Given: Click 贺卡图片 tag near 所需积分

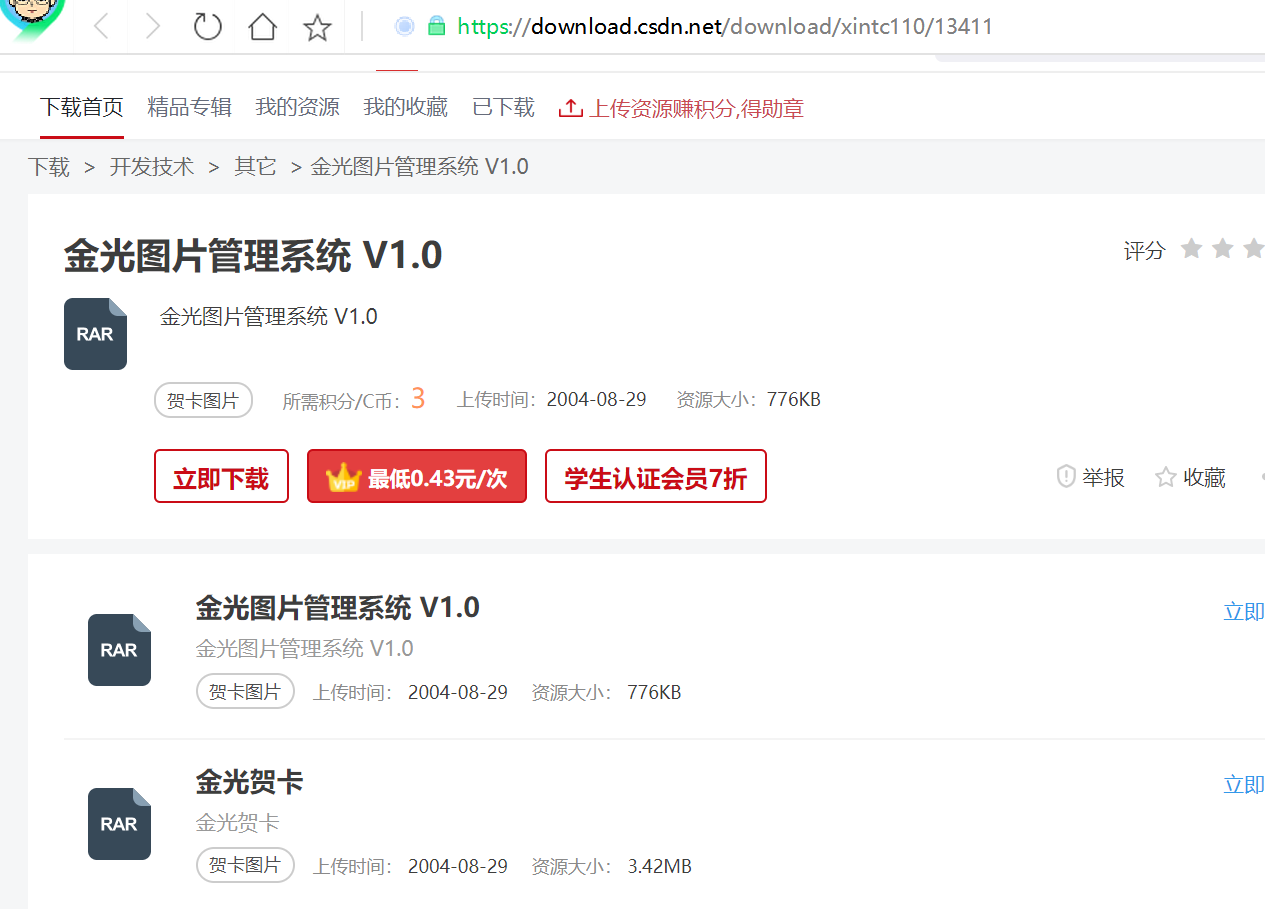Looking at the screenshot, I should [203, 401].
